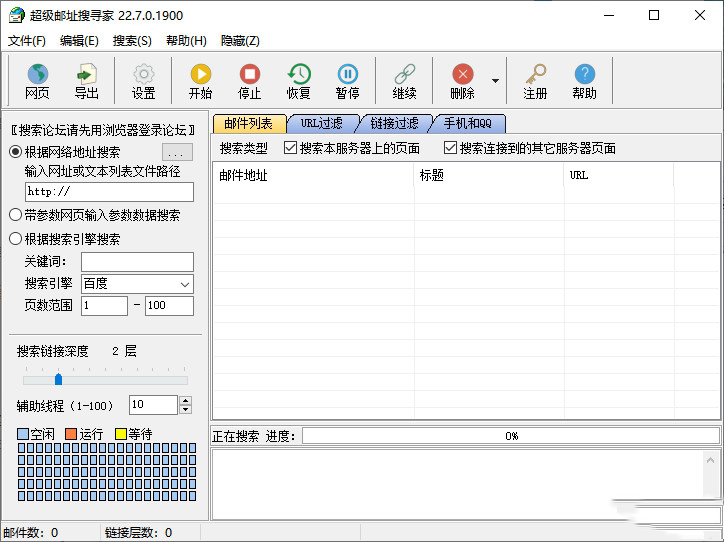Toggle 搜索本服务器上的页面 checkbox
This screenshot has width=724, height=542.
(291, 148)
